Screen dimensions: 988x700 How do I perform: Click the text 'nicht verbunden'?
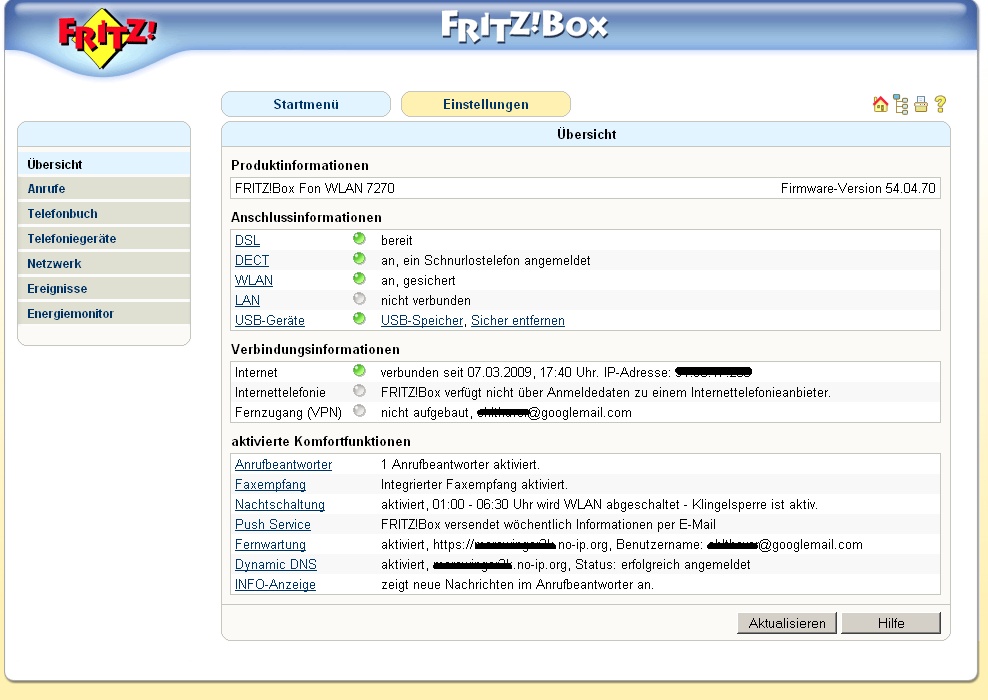[x=426, y=301]
